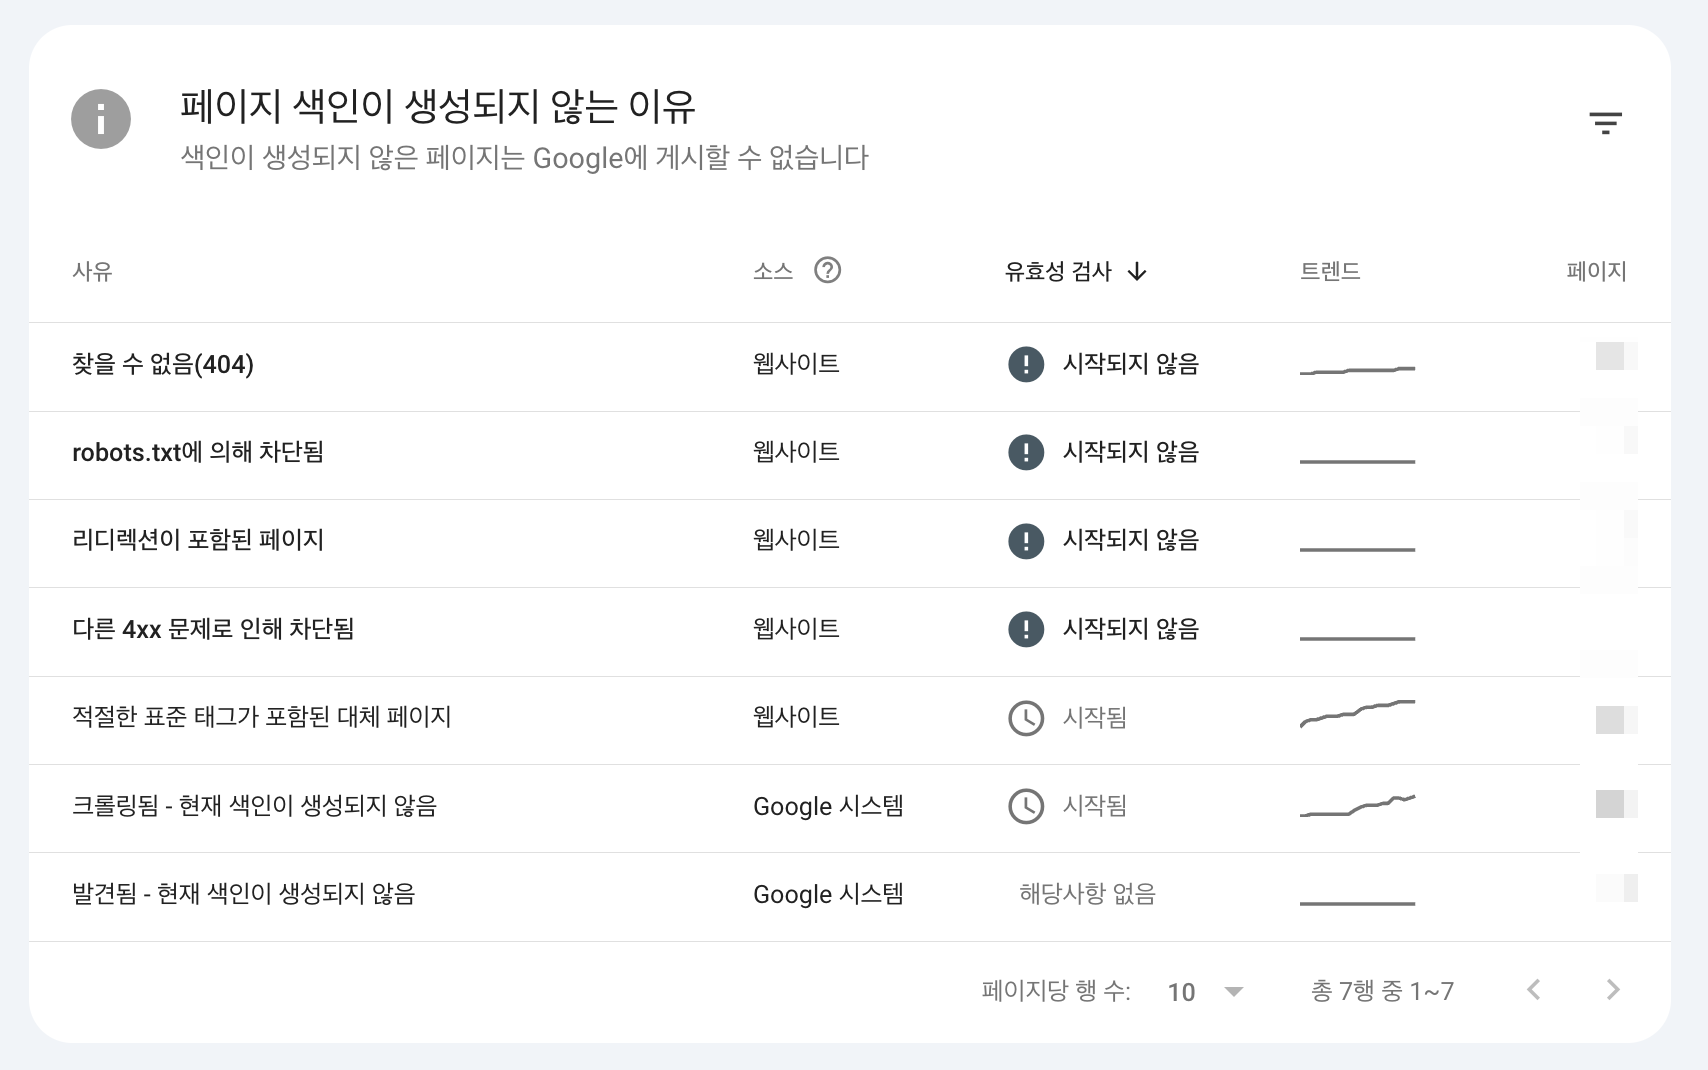
Task: Sort the table by 사유 column header
Action: 90,271
